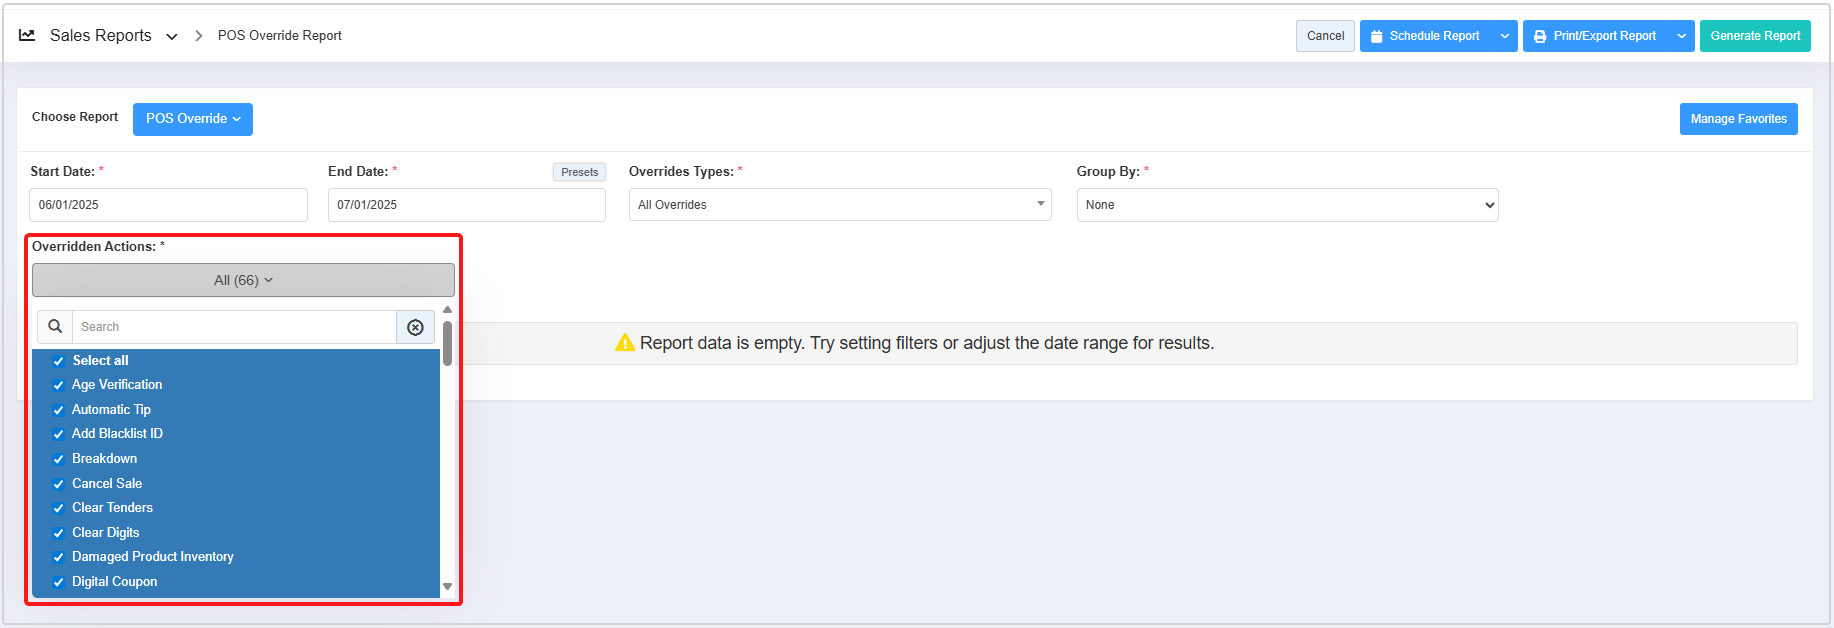Image resolution: width=1834 pixels, height=628 pixels.
Task: Click the Overridden Actions list scrollbar thumb
Action: click(447, 343)
